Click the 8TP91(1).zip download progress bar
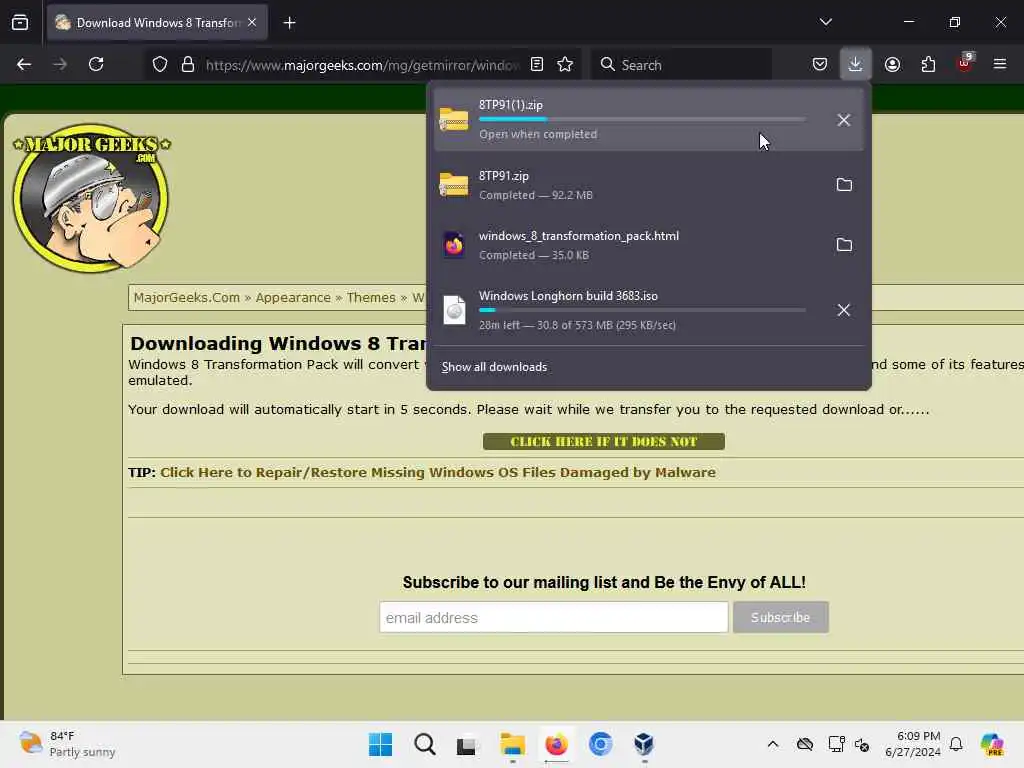The width and height of the screenshot is (1024, 768). 642,120
